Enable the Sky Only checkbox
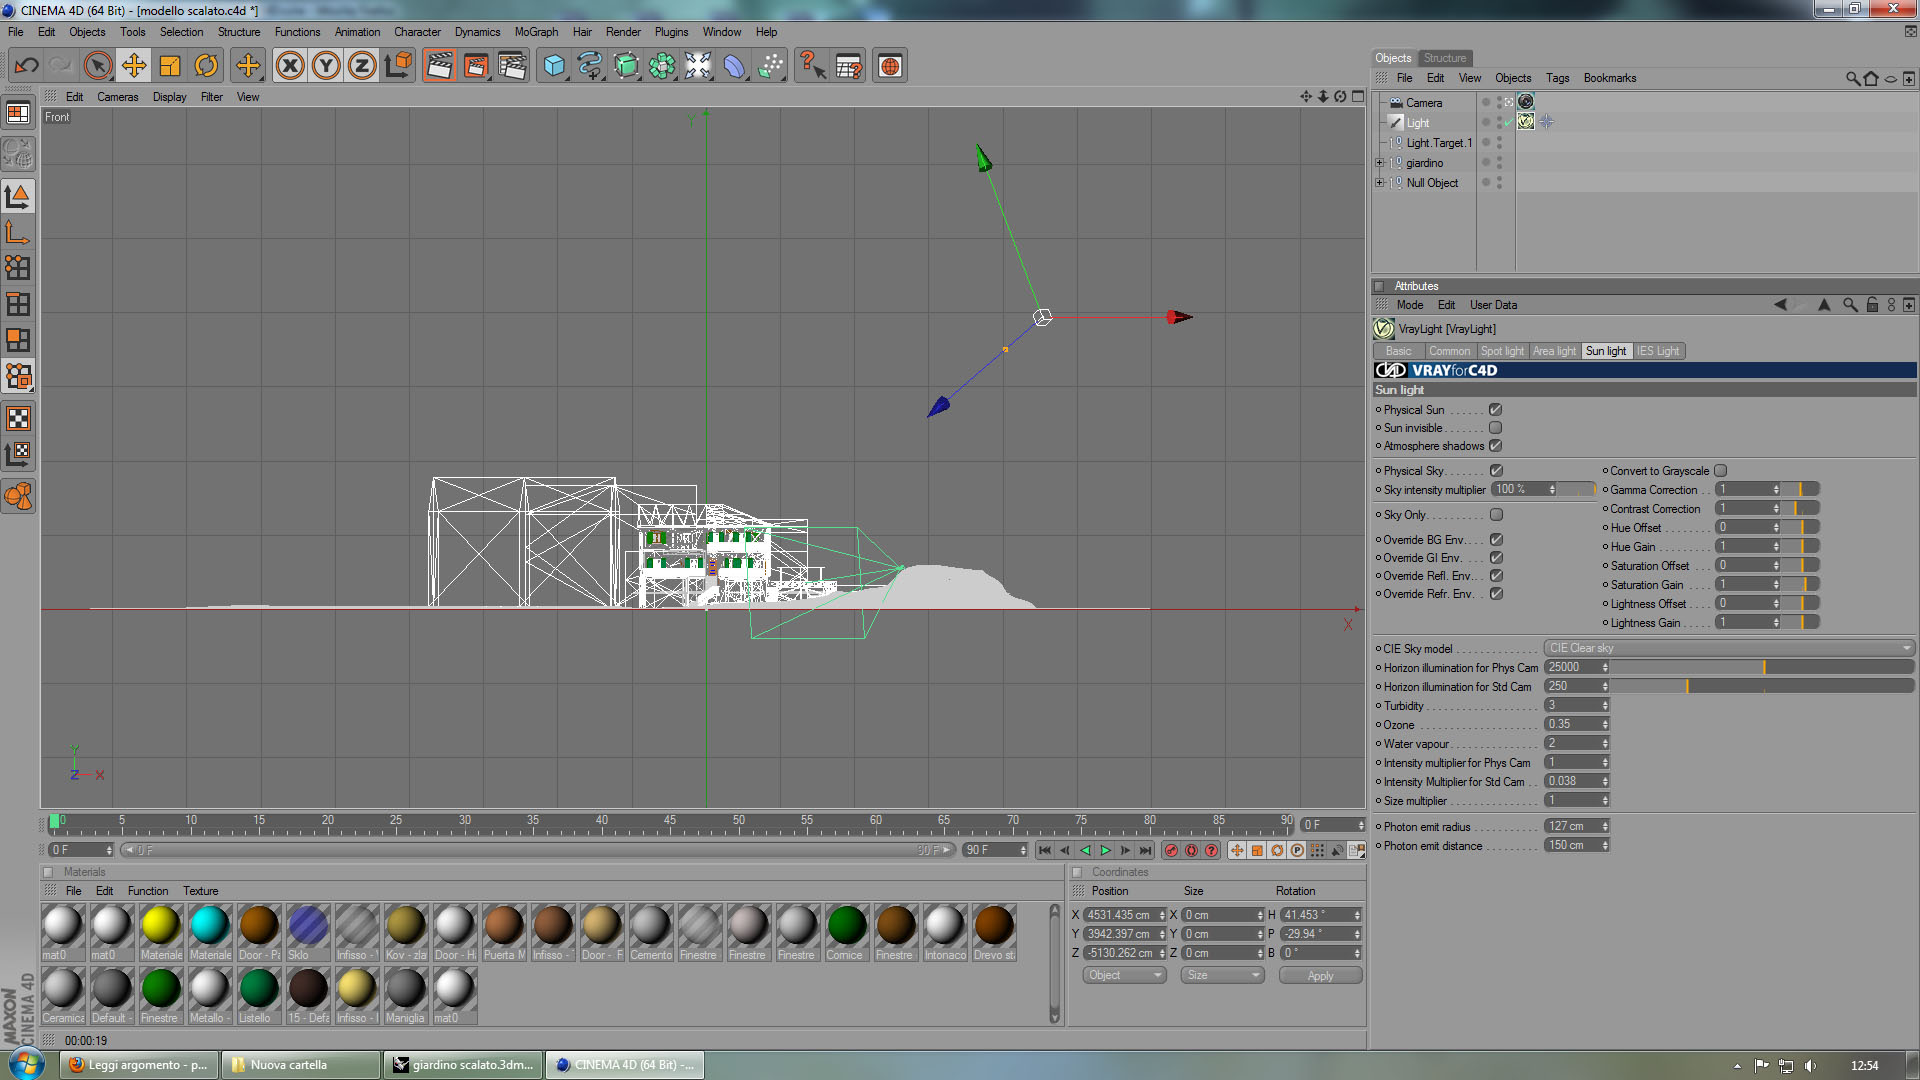1920x1080 pixels. pos(1496,515)
